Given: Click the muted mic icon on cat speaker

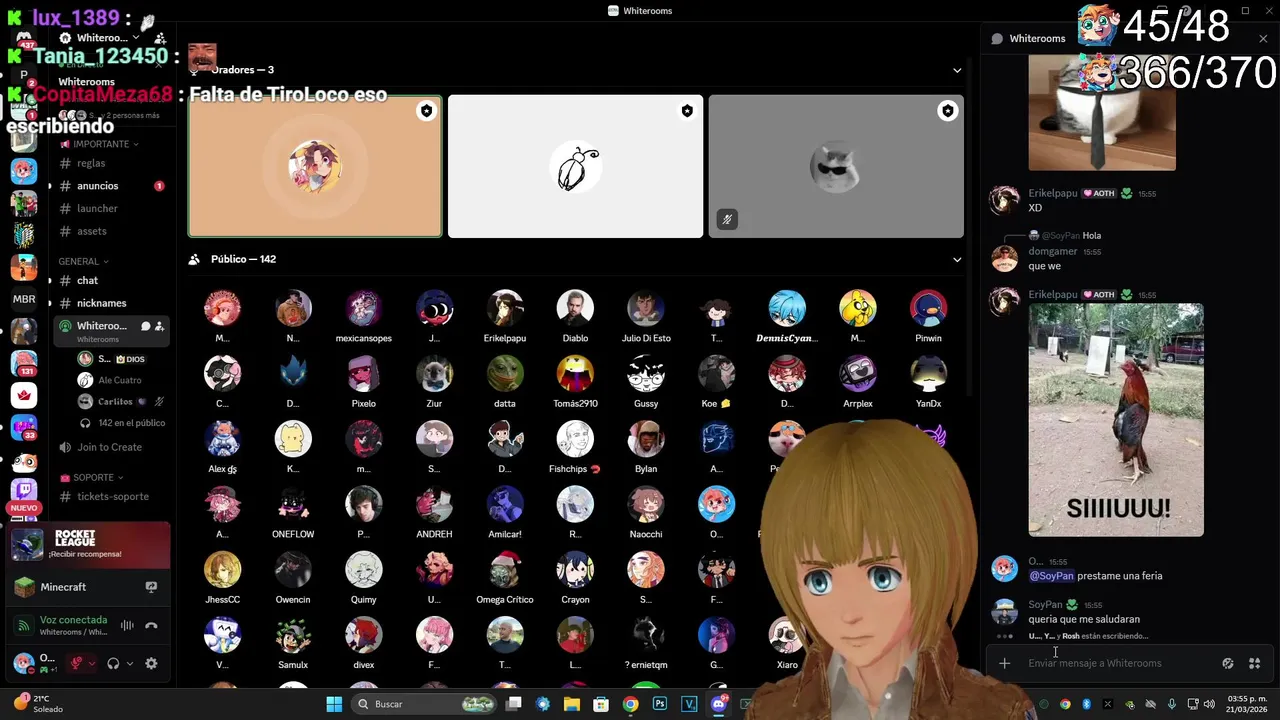Looking at the screenshot, I should click(727, 220).
